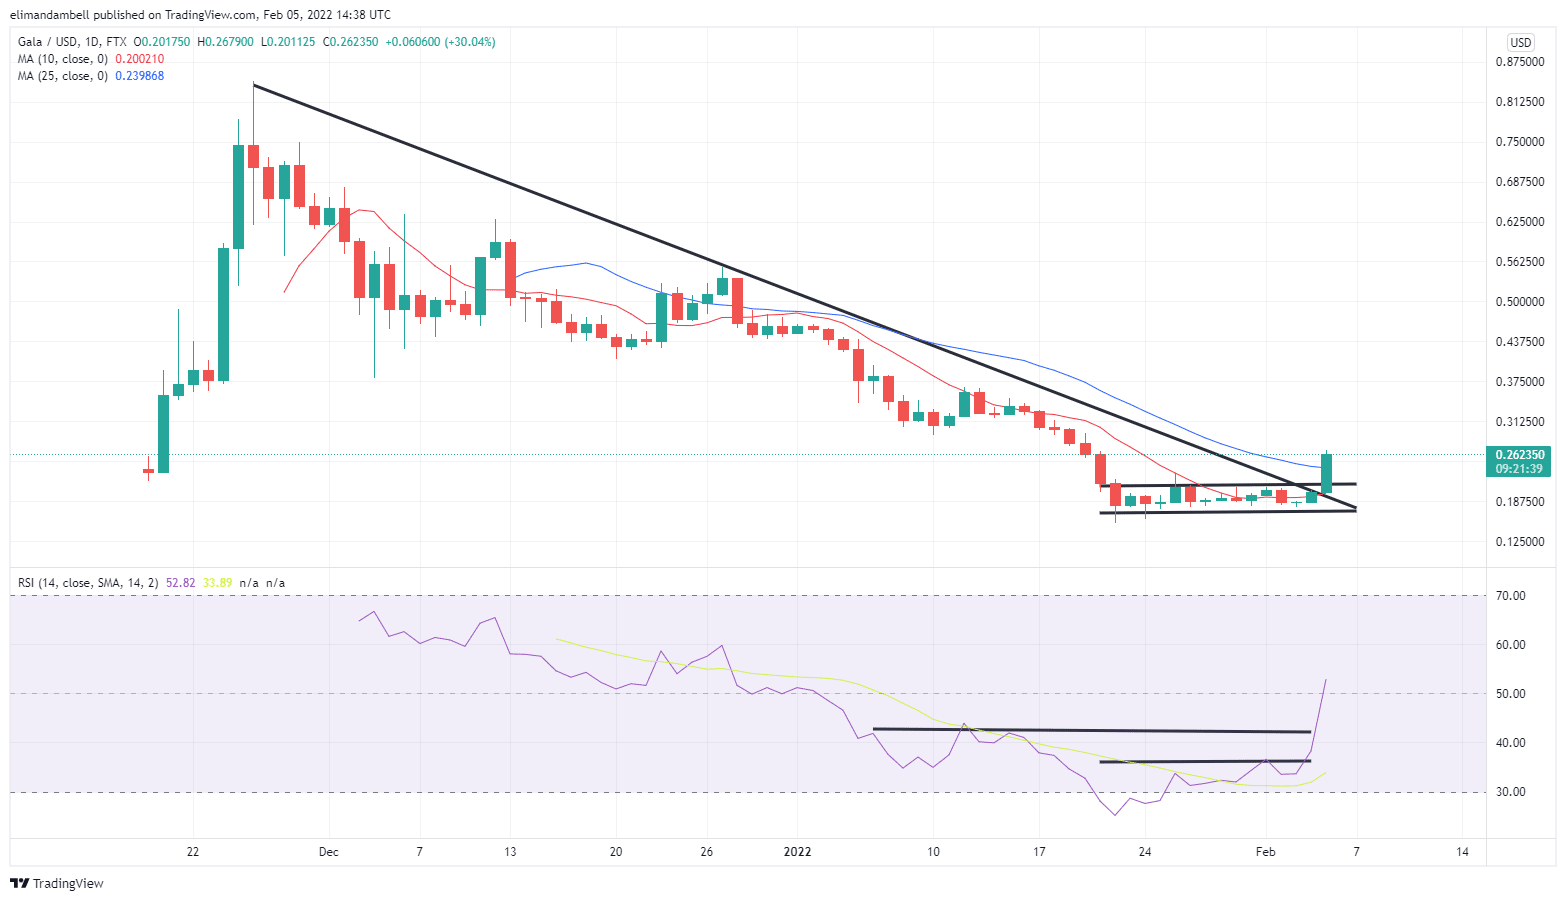Click the 2022 date label on time axis

click(798, 852)
